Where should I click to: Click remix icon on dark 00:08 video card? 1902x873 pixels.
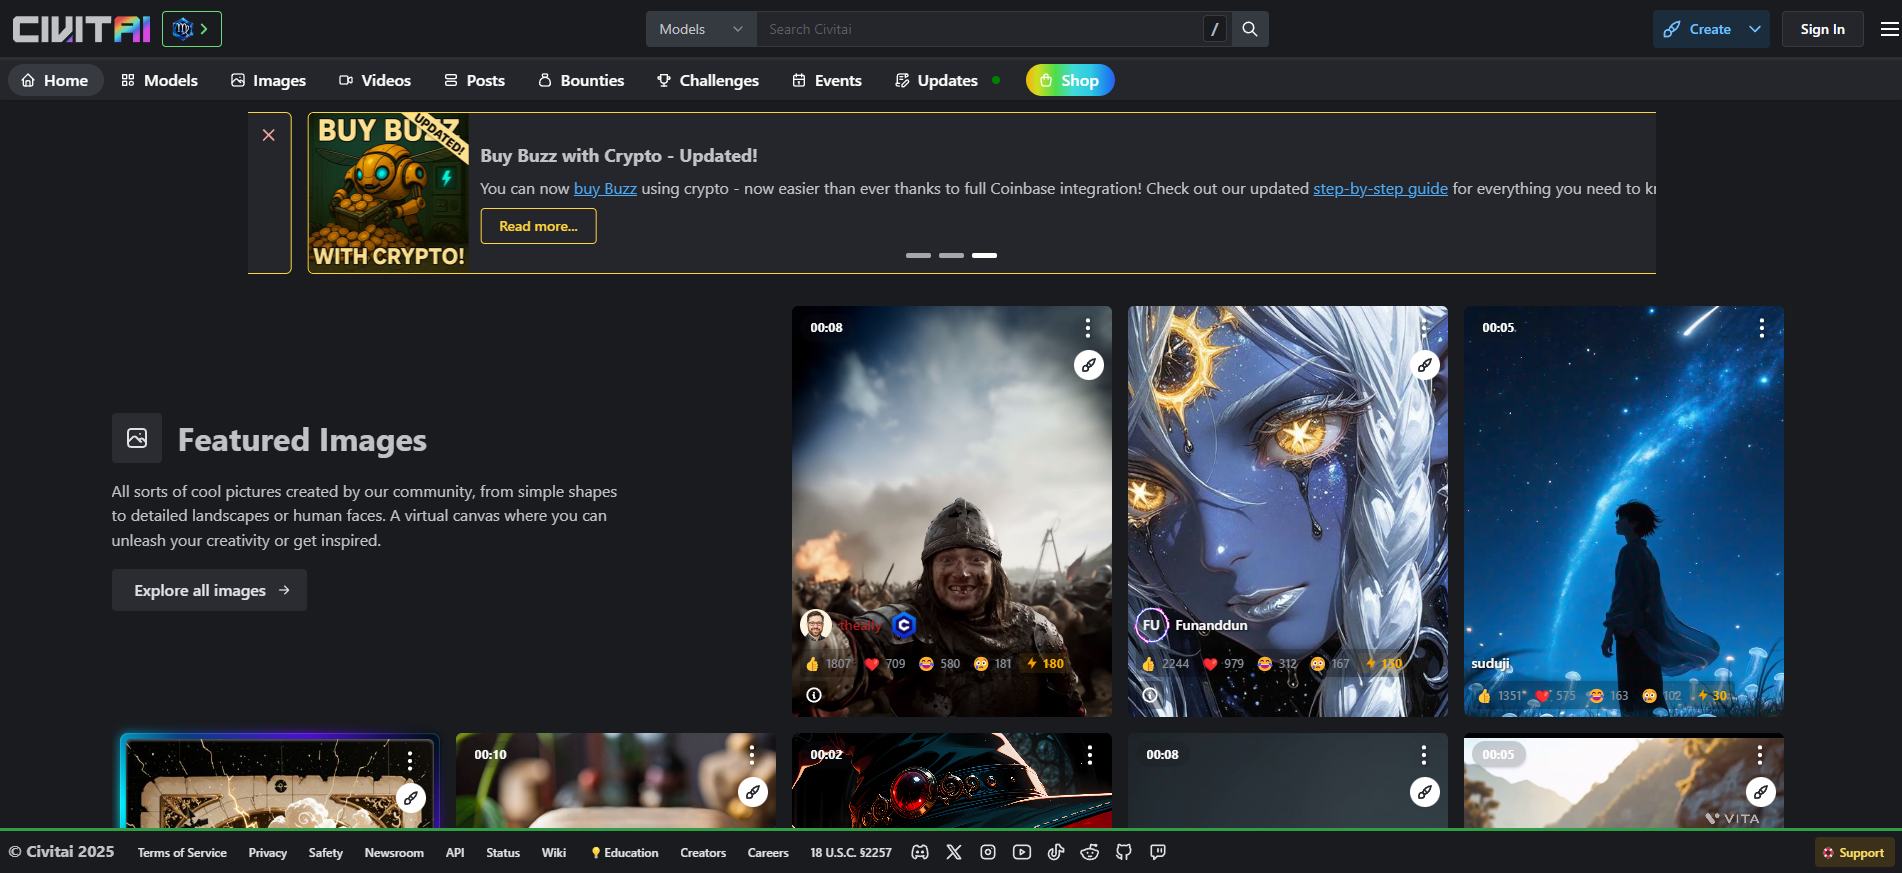point(1425,792)
